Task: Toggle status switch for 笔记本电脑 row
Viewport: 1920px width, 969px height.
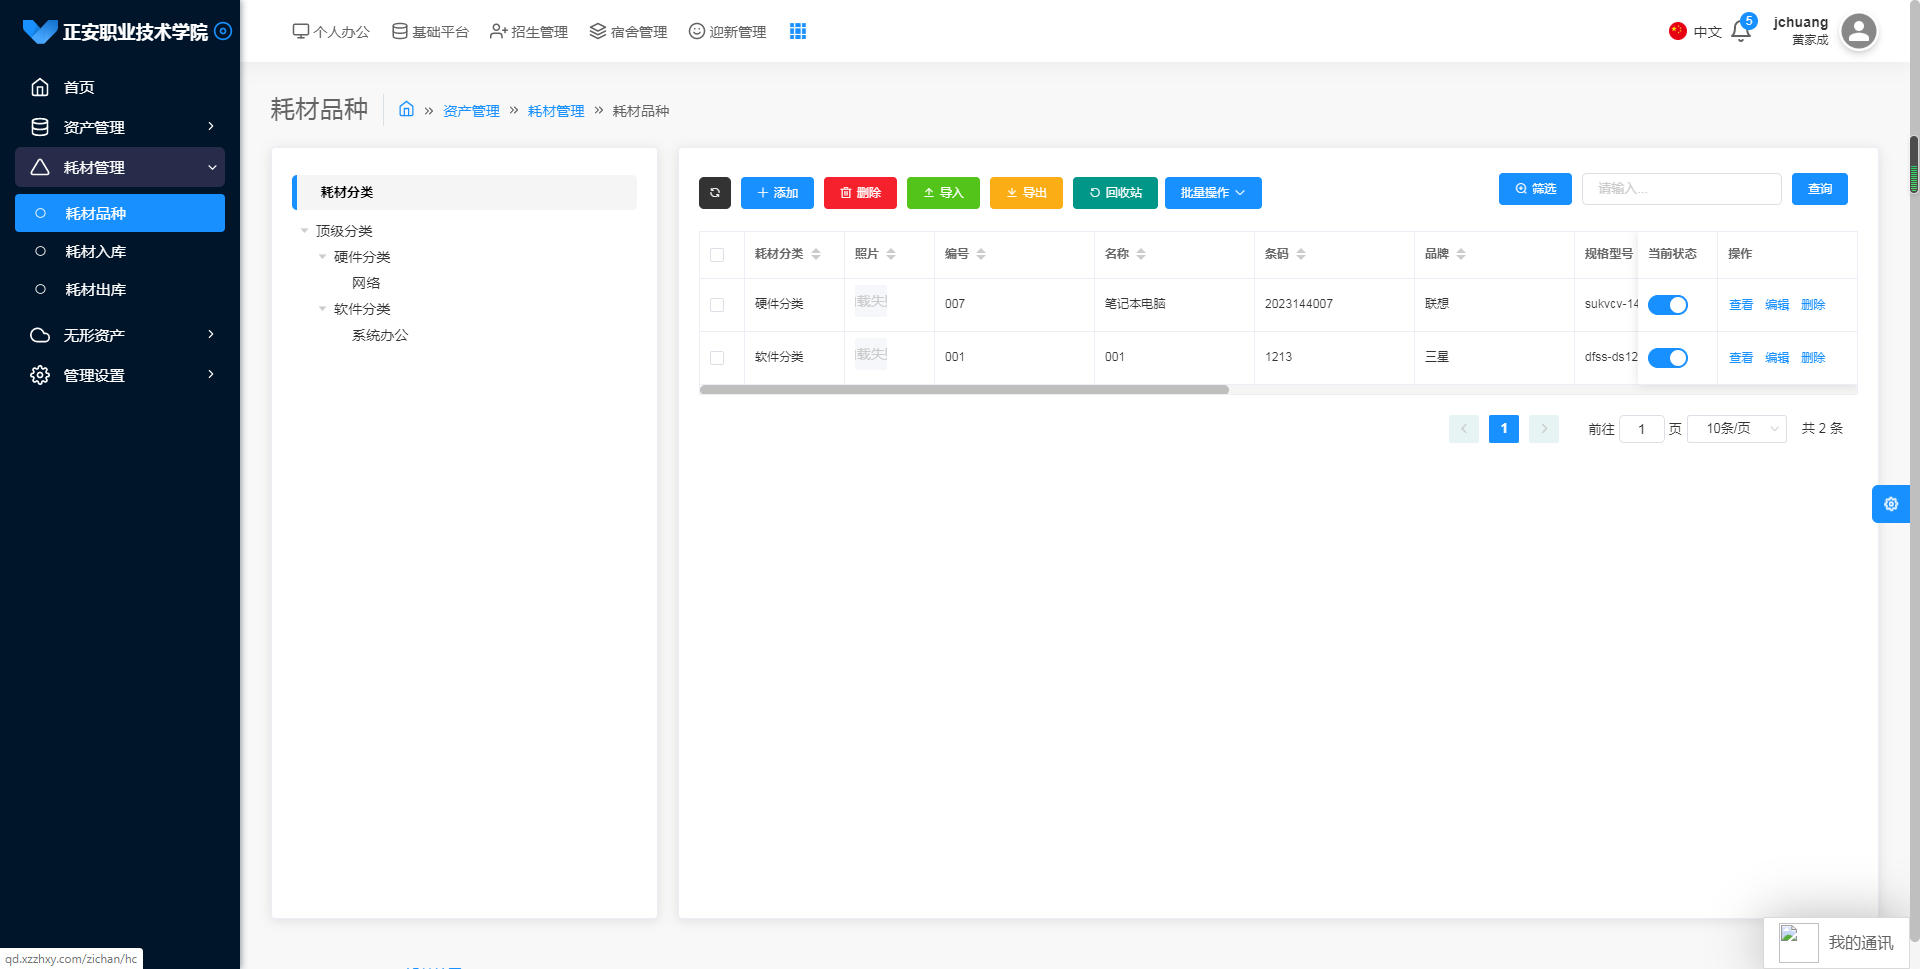Action: pos(1667,305)
